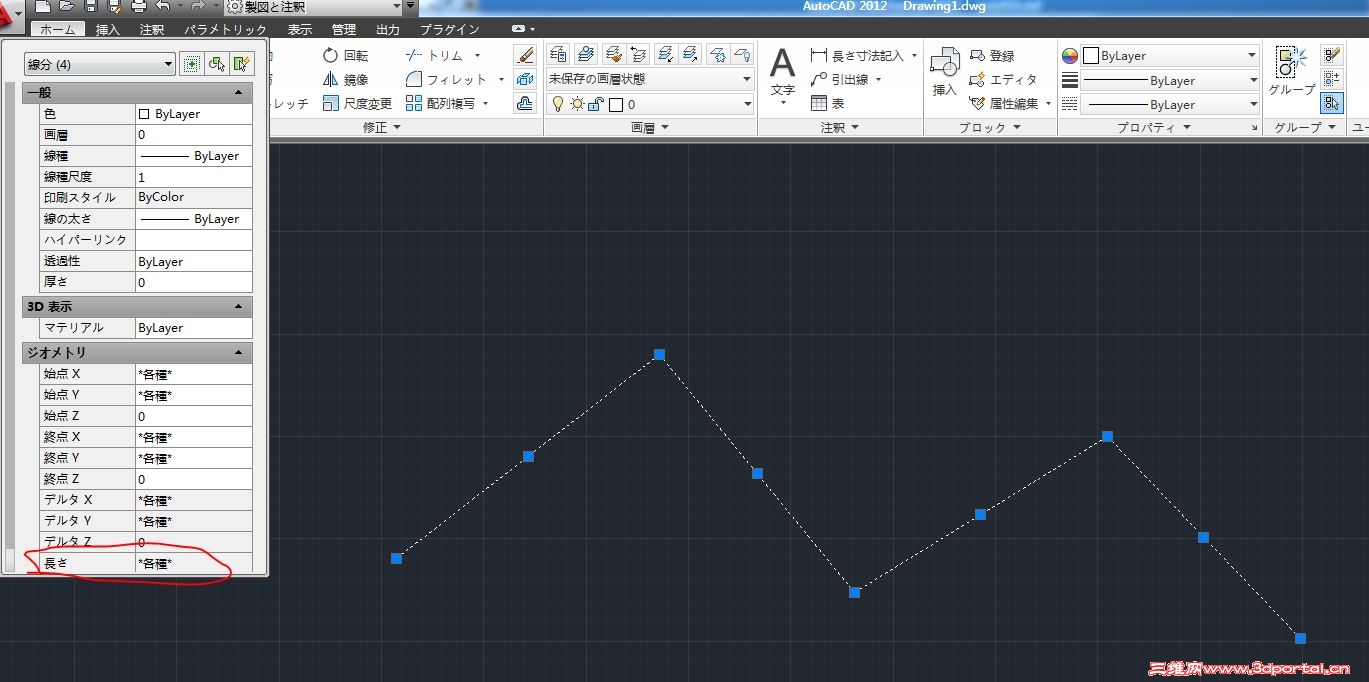The image size is (1369, 682).
Task: Expand the Annotation (注釈) panel
Action: [x=840, y=127]
